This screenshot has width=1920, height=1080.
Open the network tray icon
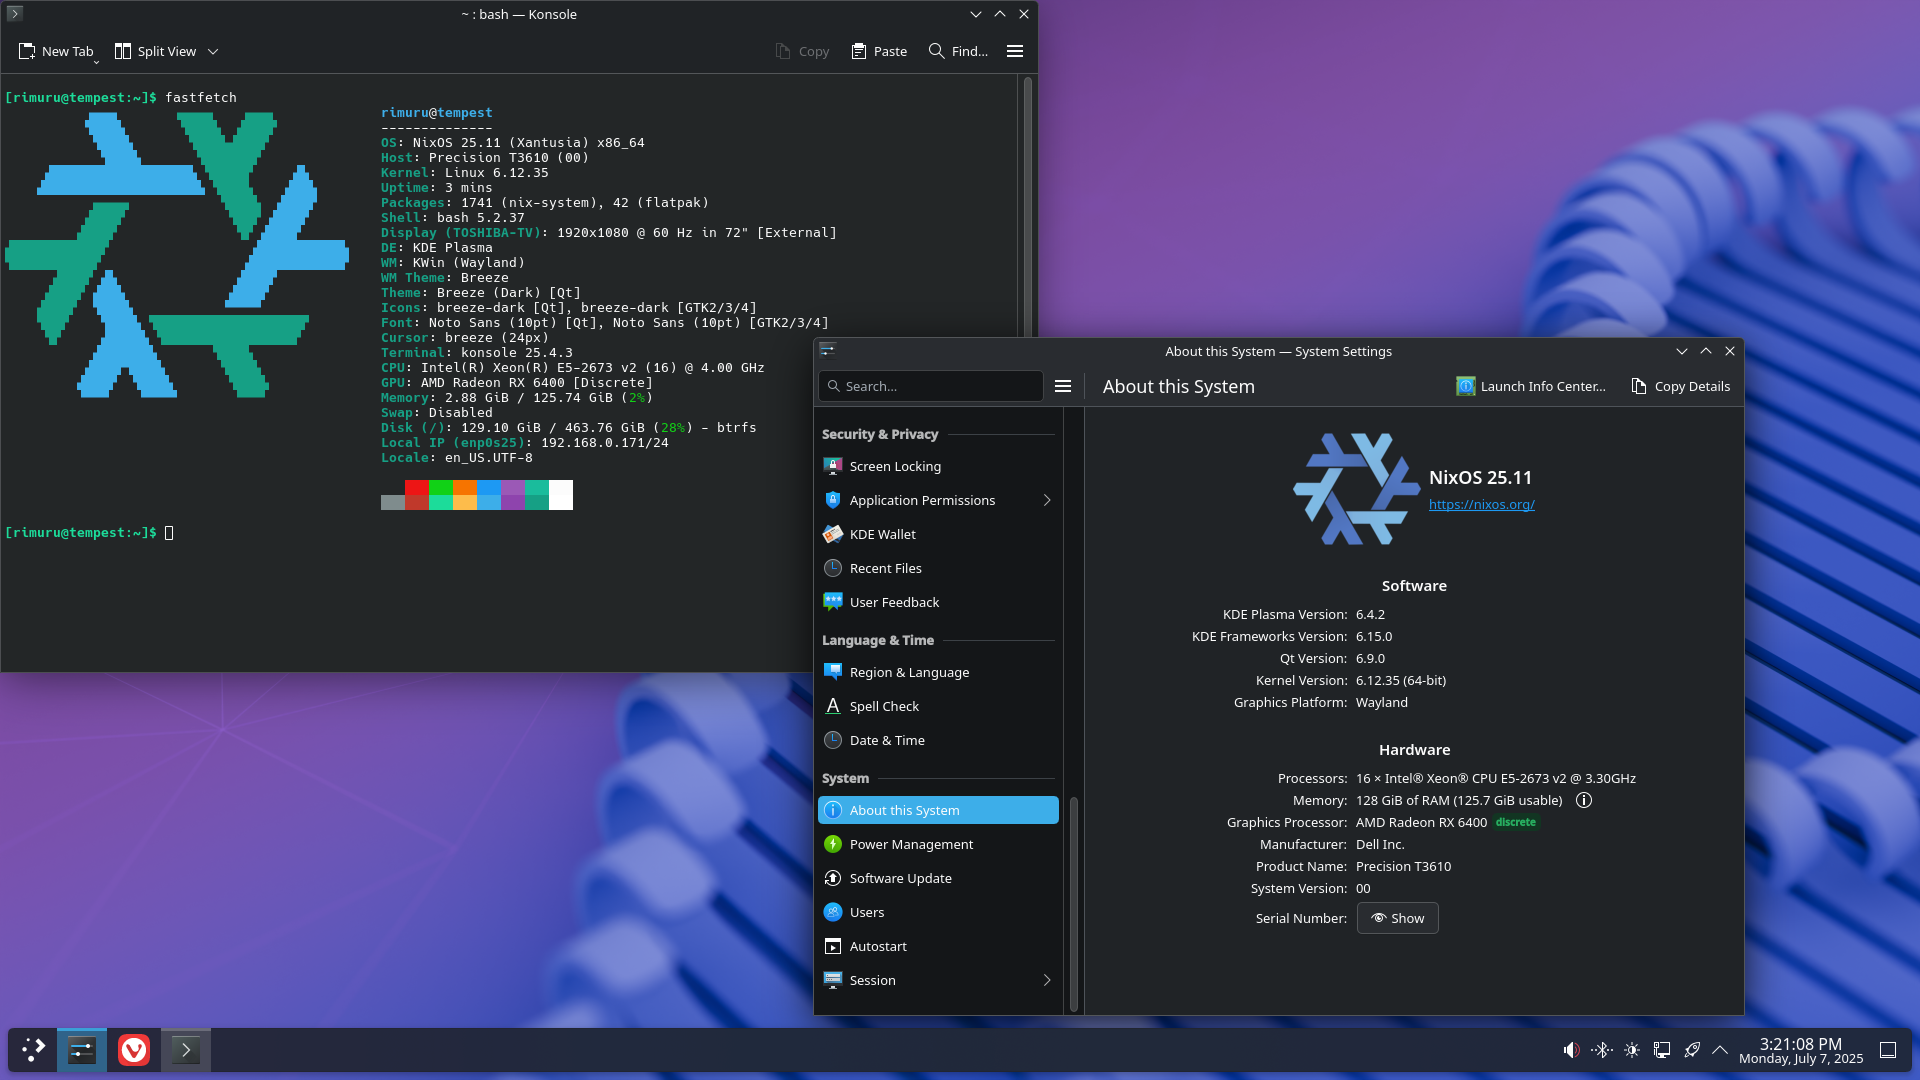coord(1661,1050)
